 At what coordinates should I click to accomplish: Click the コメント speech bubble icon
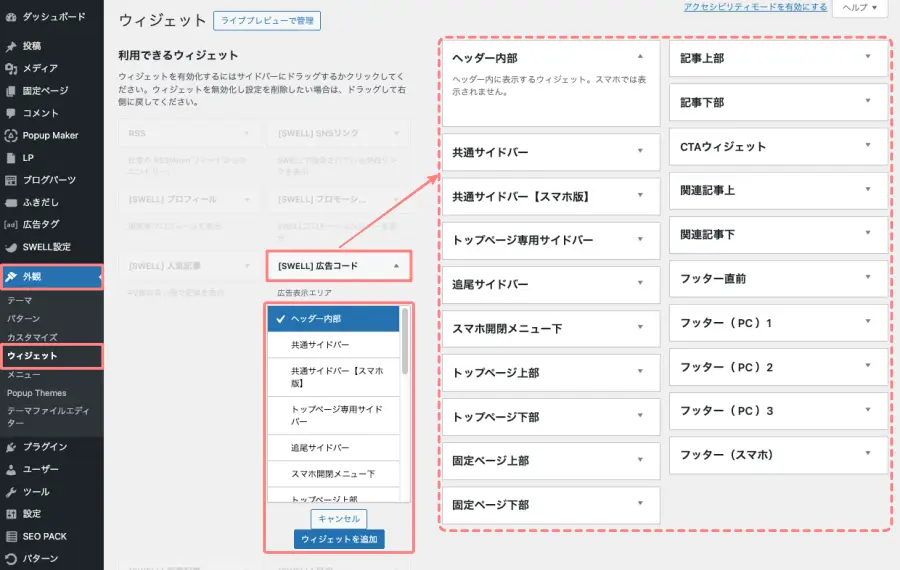pyautogui.click(x=10, y=113)
